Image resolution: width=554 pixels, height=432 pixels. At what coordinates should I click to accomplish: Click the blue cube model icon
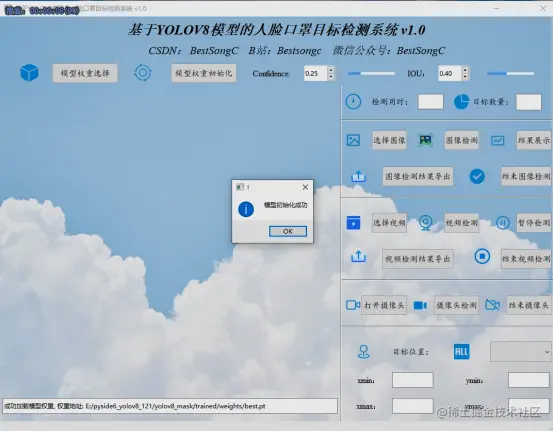click(29, 73)
